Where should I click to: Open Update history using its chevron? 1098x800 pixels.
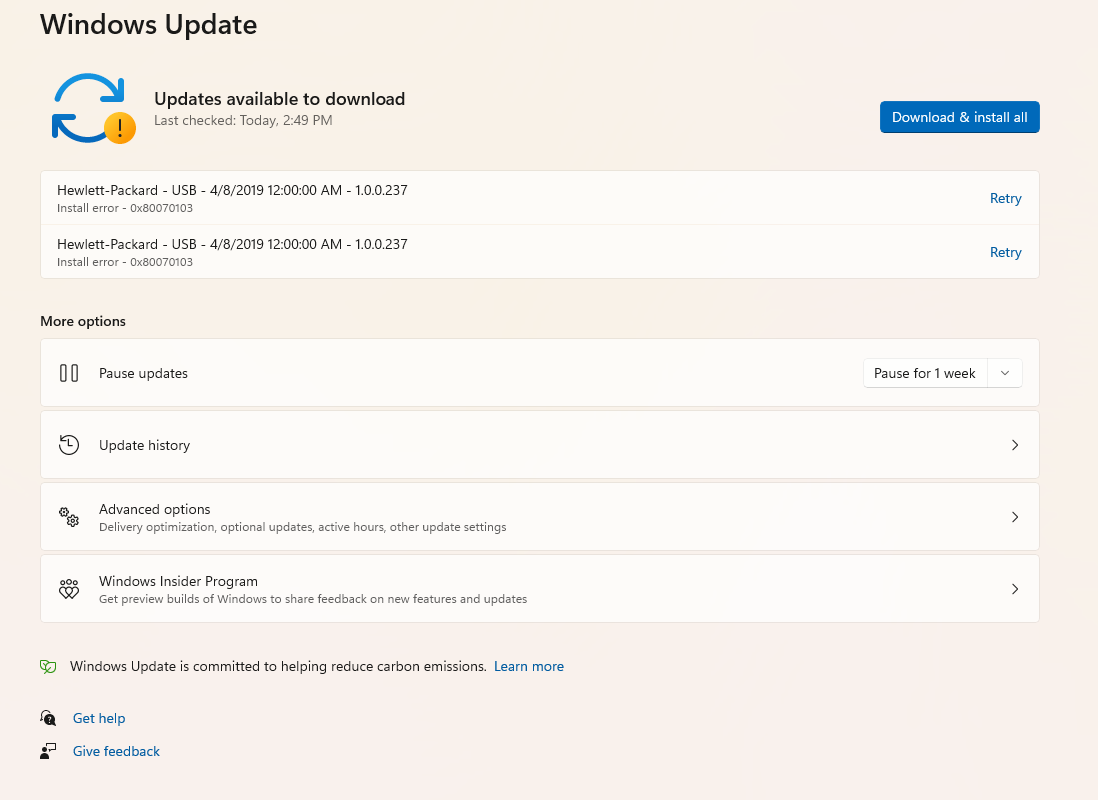click(1014, 445)
